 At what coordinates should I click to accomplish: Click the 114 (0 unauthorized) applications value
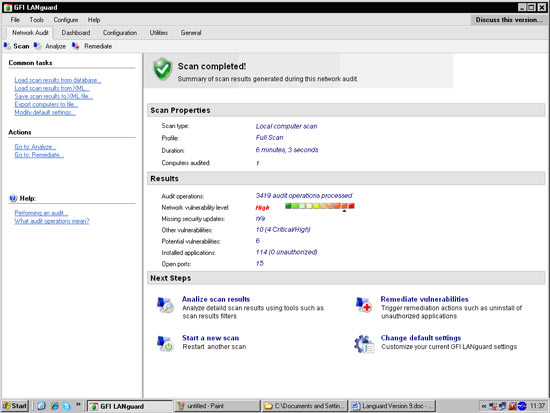pyautogui.click(x=286, y=252)
